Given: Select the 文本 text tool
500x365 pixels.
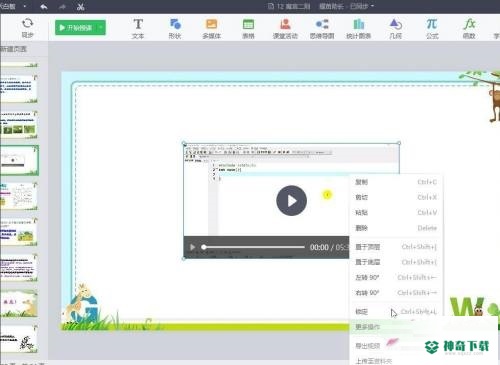Looking at the screenshot, I should 138,29.
